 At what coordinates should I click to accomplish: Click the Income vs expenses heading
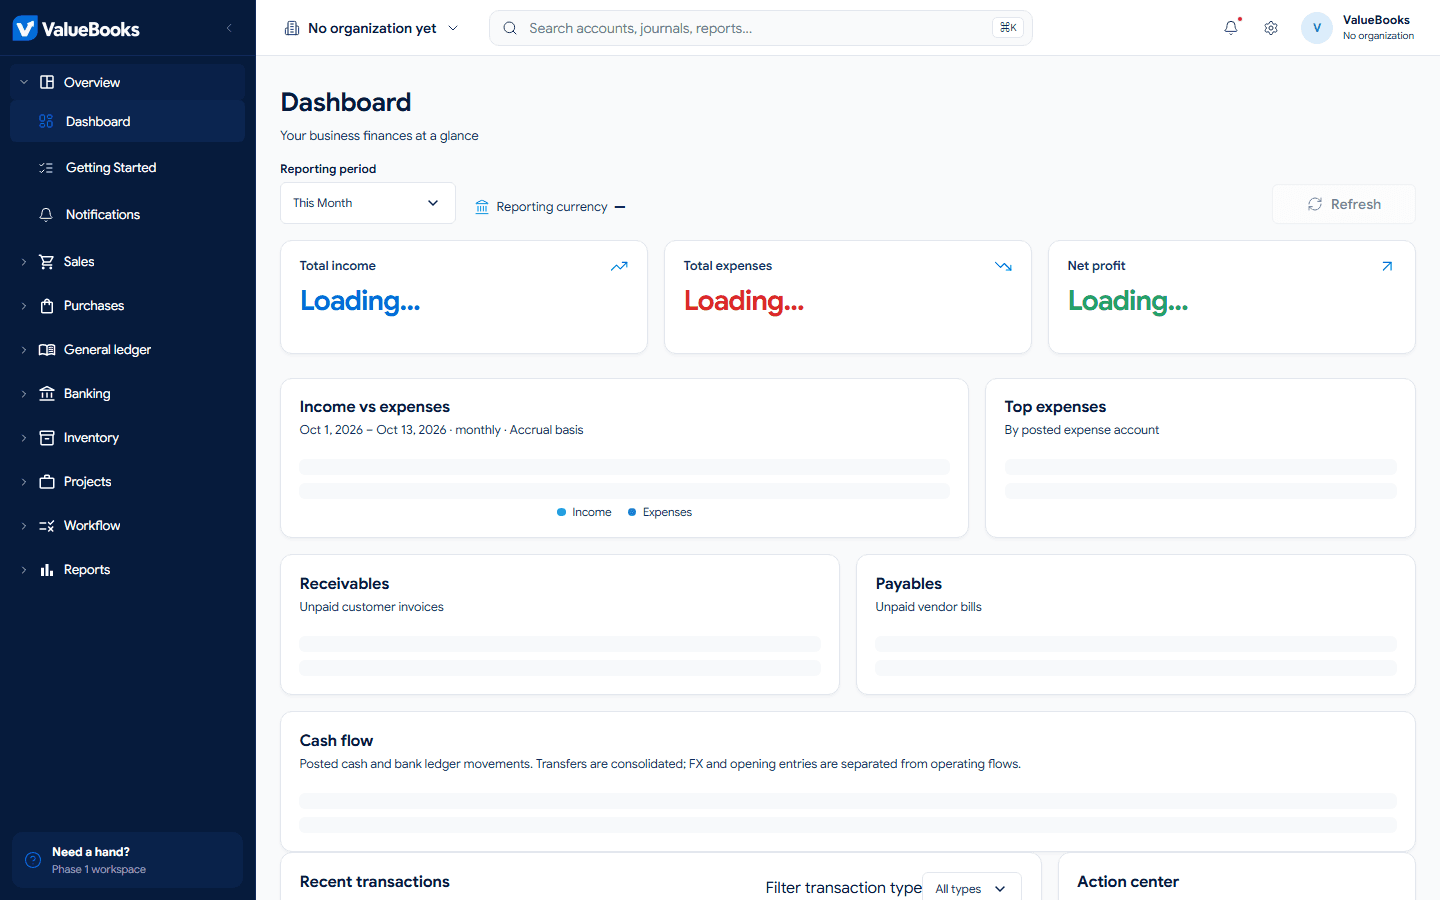pos(375,407)
